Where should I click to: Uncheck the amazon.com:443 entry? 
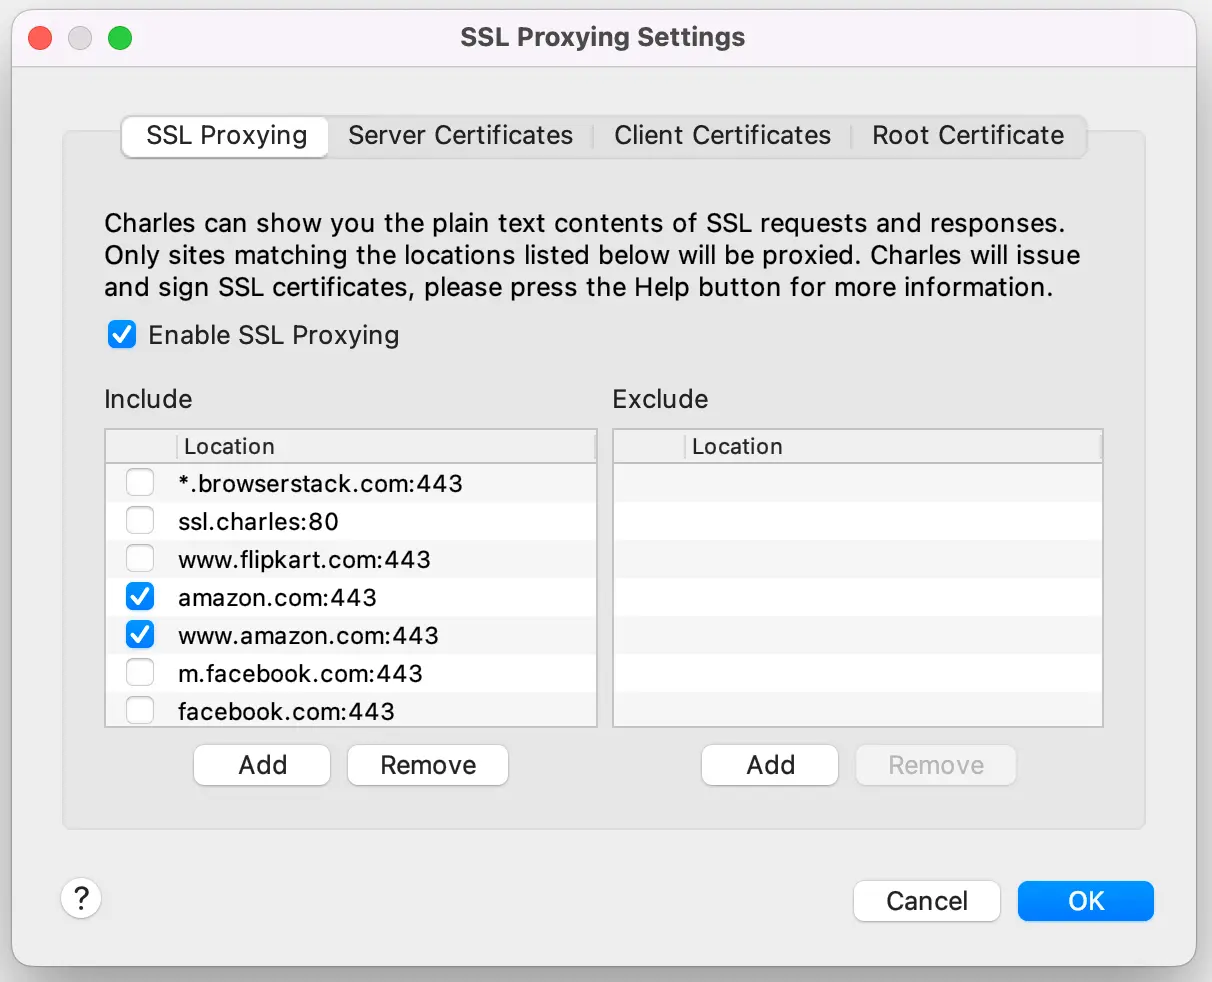140,597
